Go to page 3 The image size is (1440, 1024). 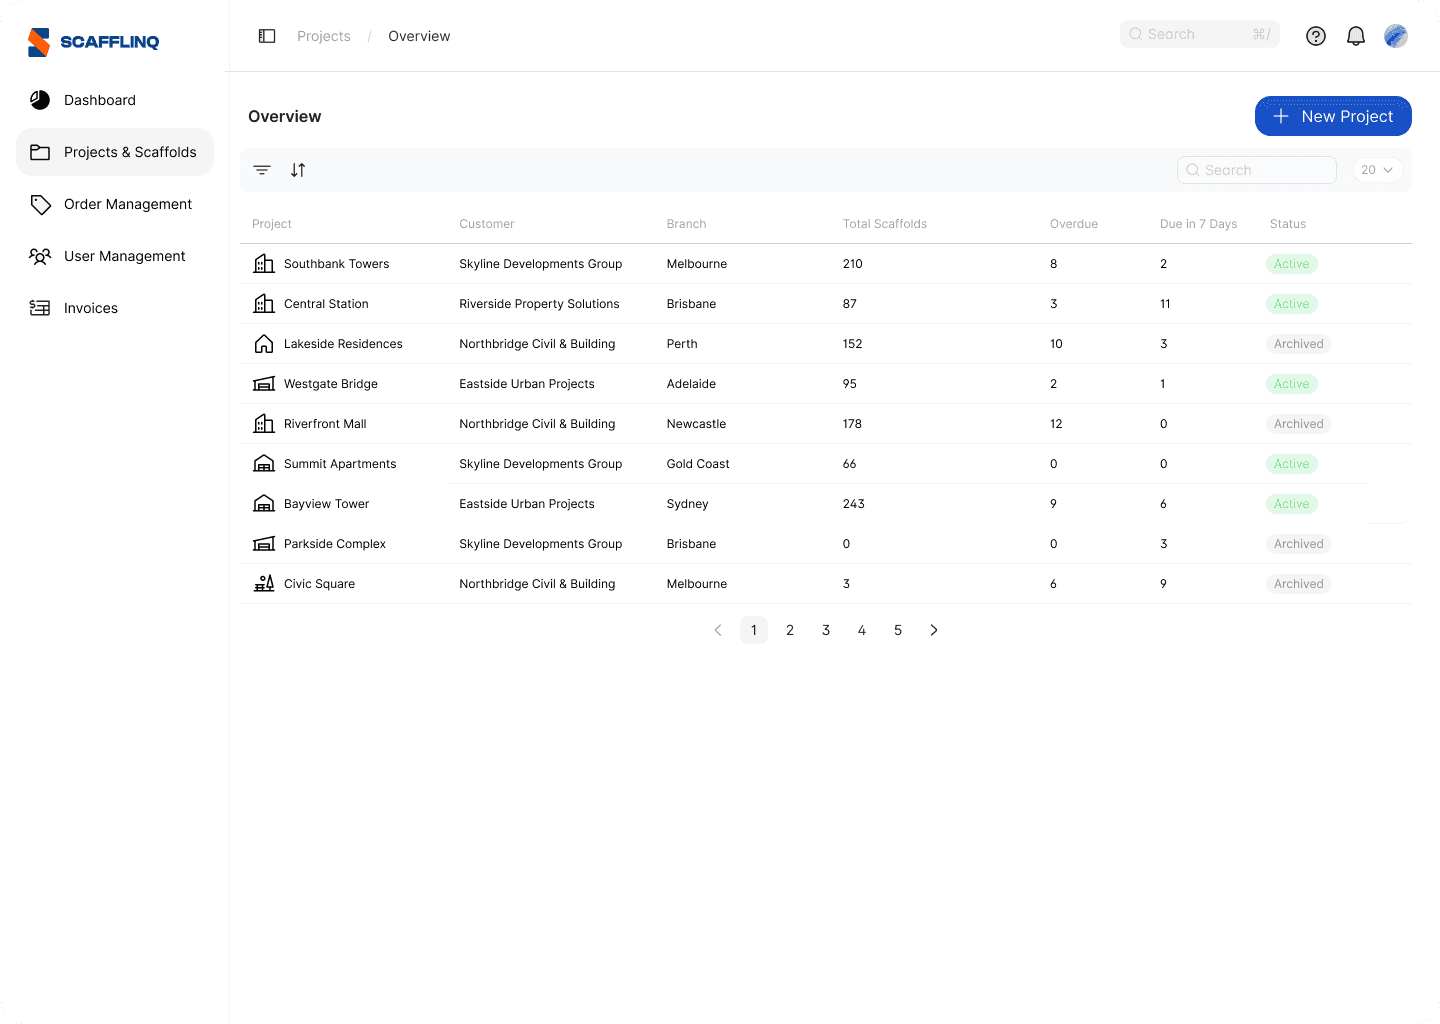click(x=826, y=630)
